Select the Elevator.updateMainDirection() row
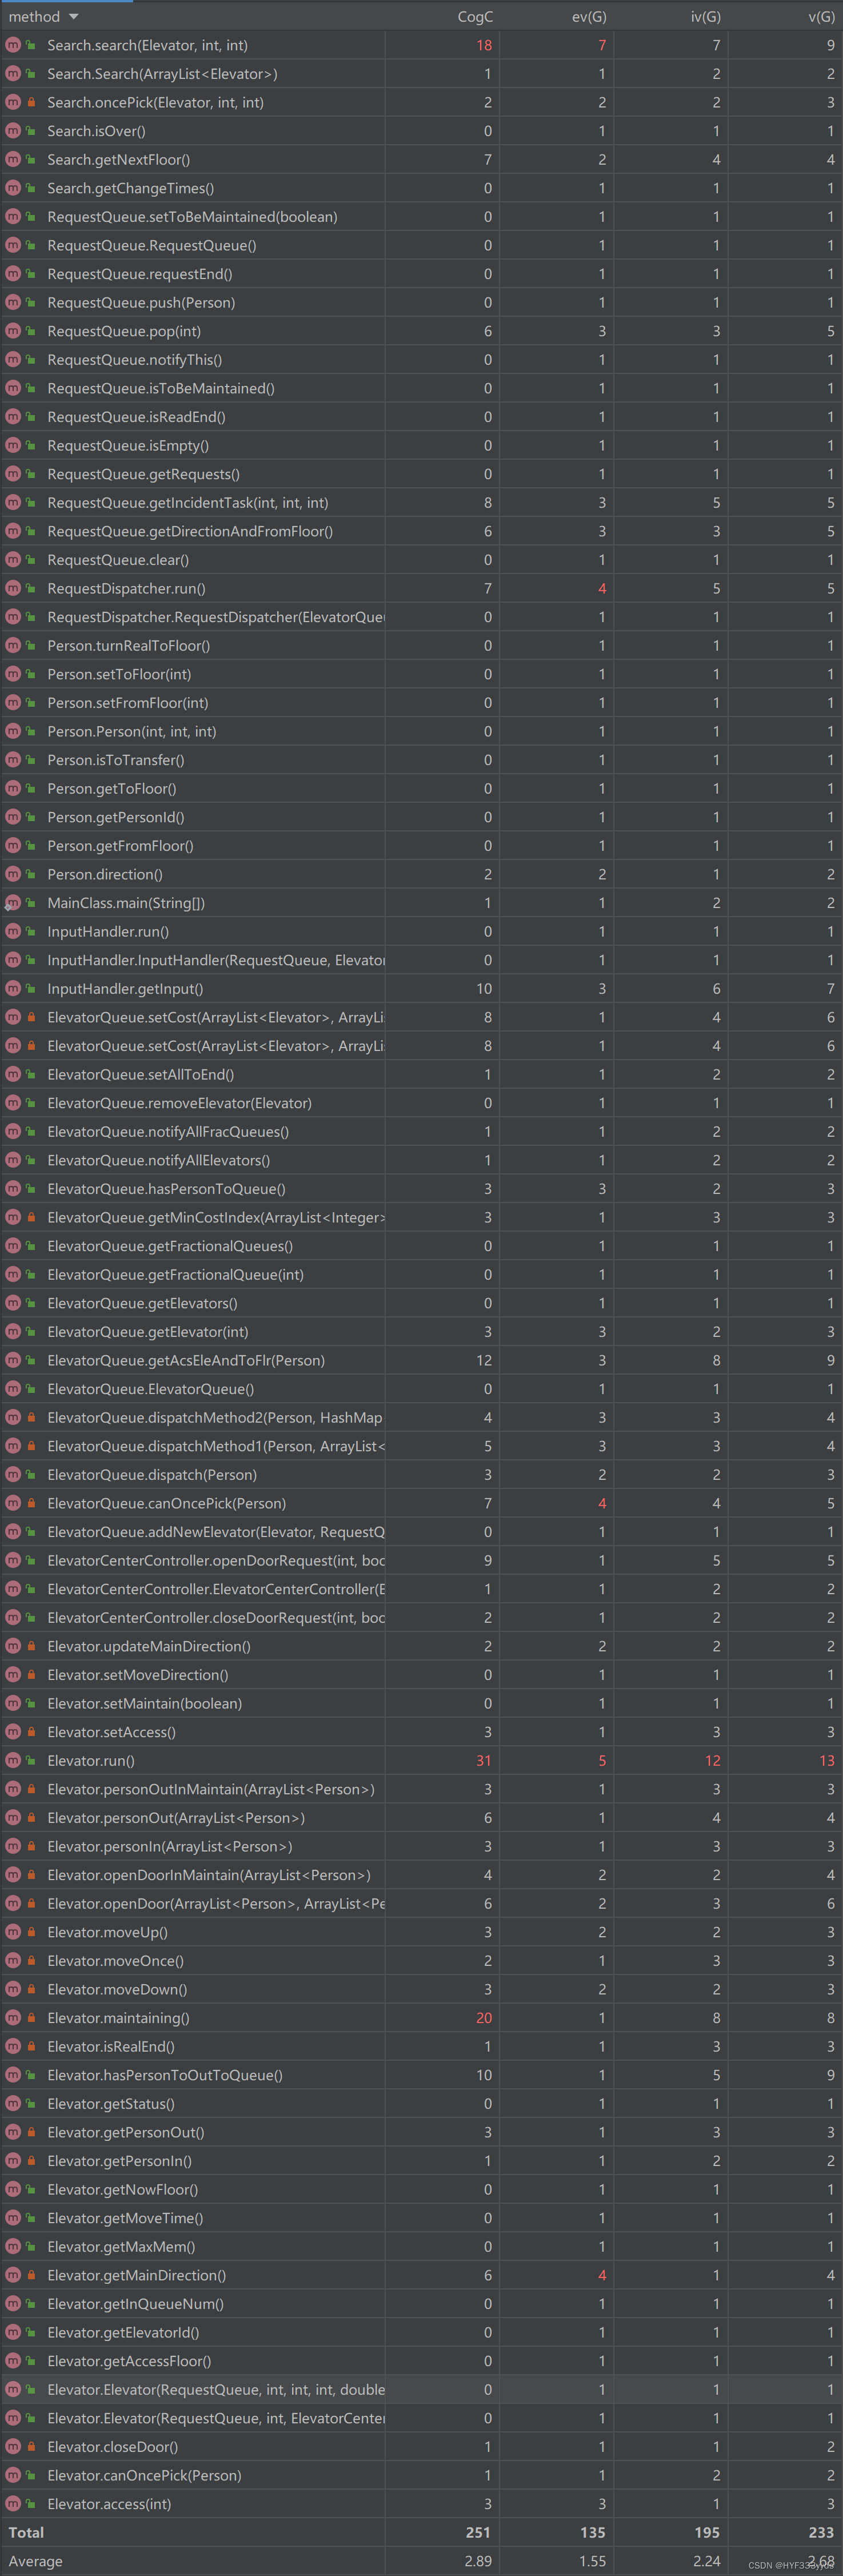This screenshot has width=843, height=2576. click(x=421, y=1646)
